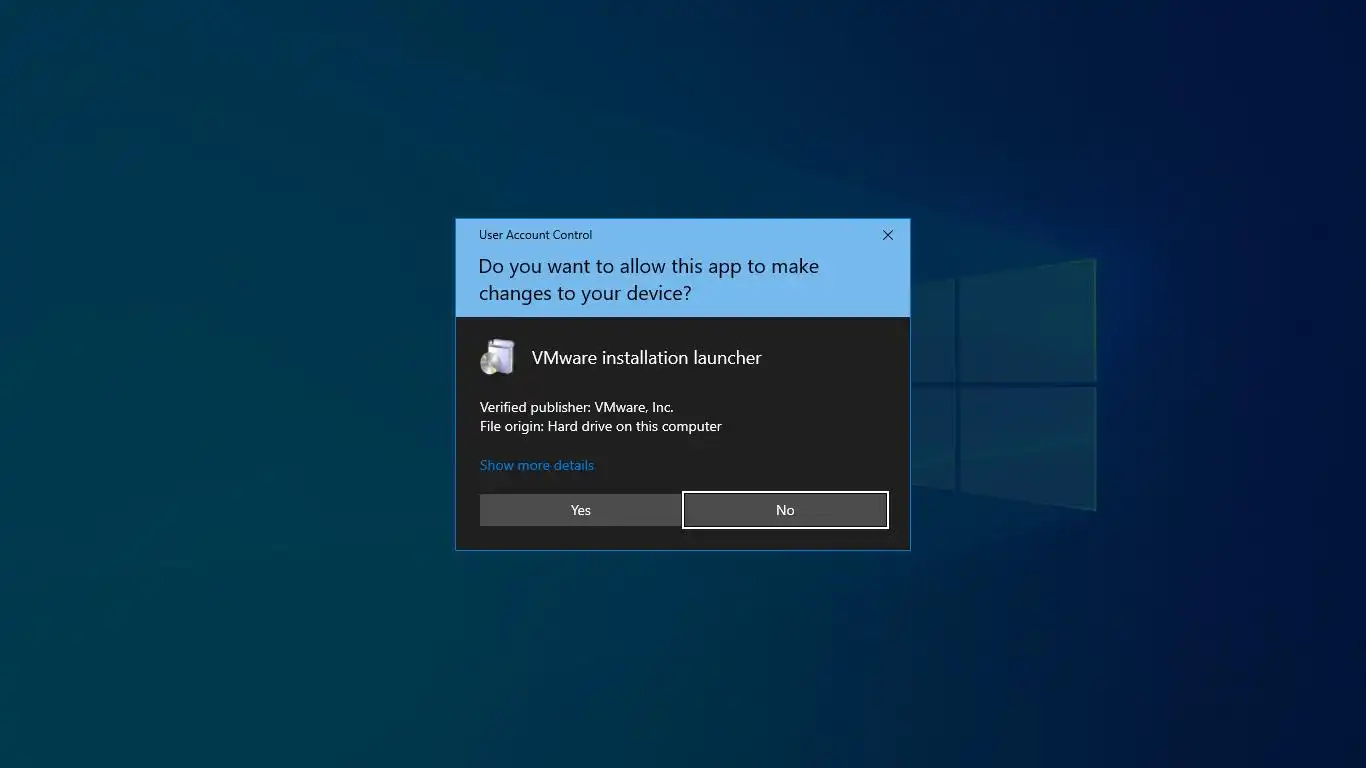Click the VMware installation launcher icon
The image size is (1366, 768).
(497, 358)
